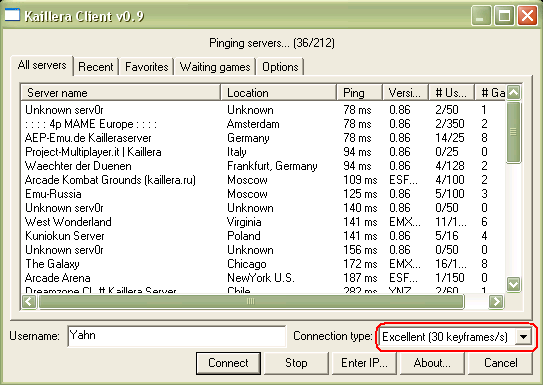543x385 pixels.
Task: Click the Amsterdam location cell
Action: 253,124
